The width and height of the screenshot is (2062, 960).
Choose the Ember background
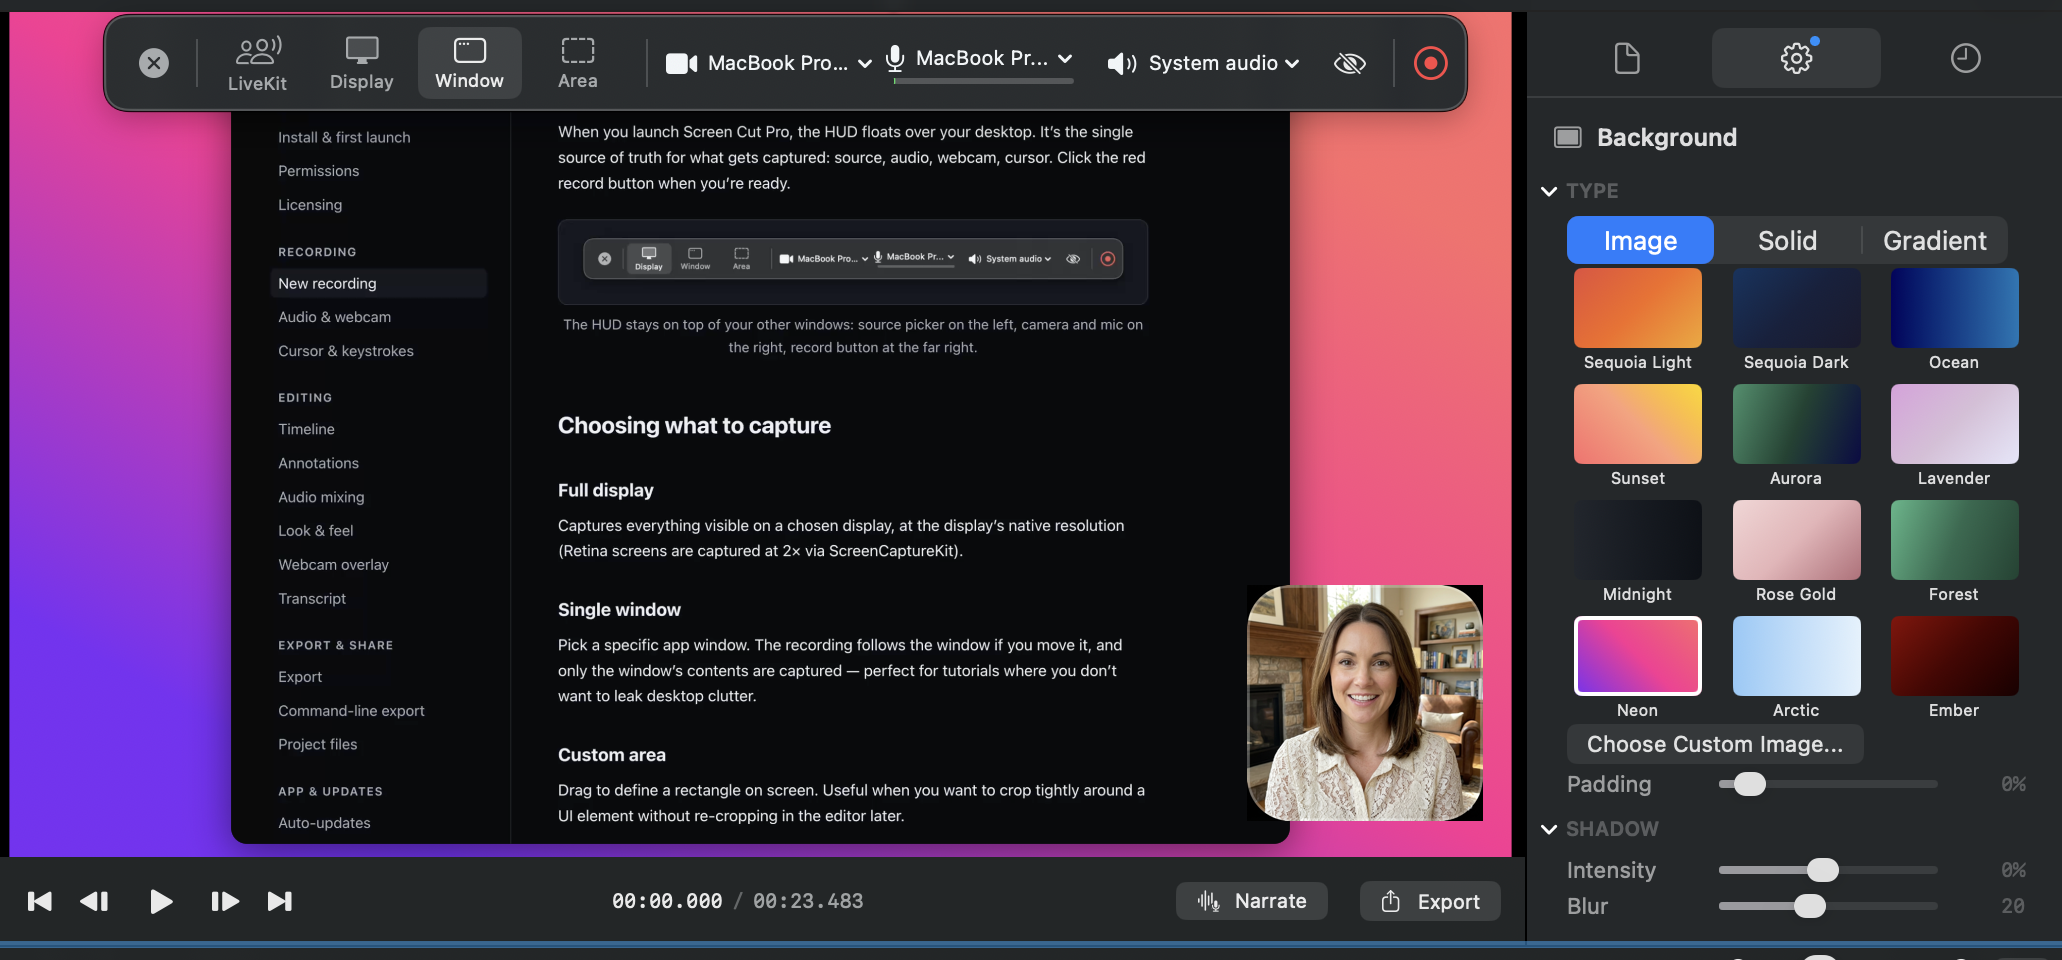[1954, 656]
